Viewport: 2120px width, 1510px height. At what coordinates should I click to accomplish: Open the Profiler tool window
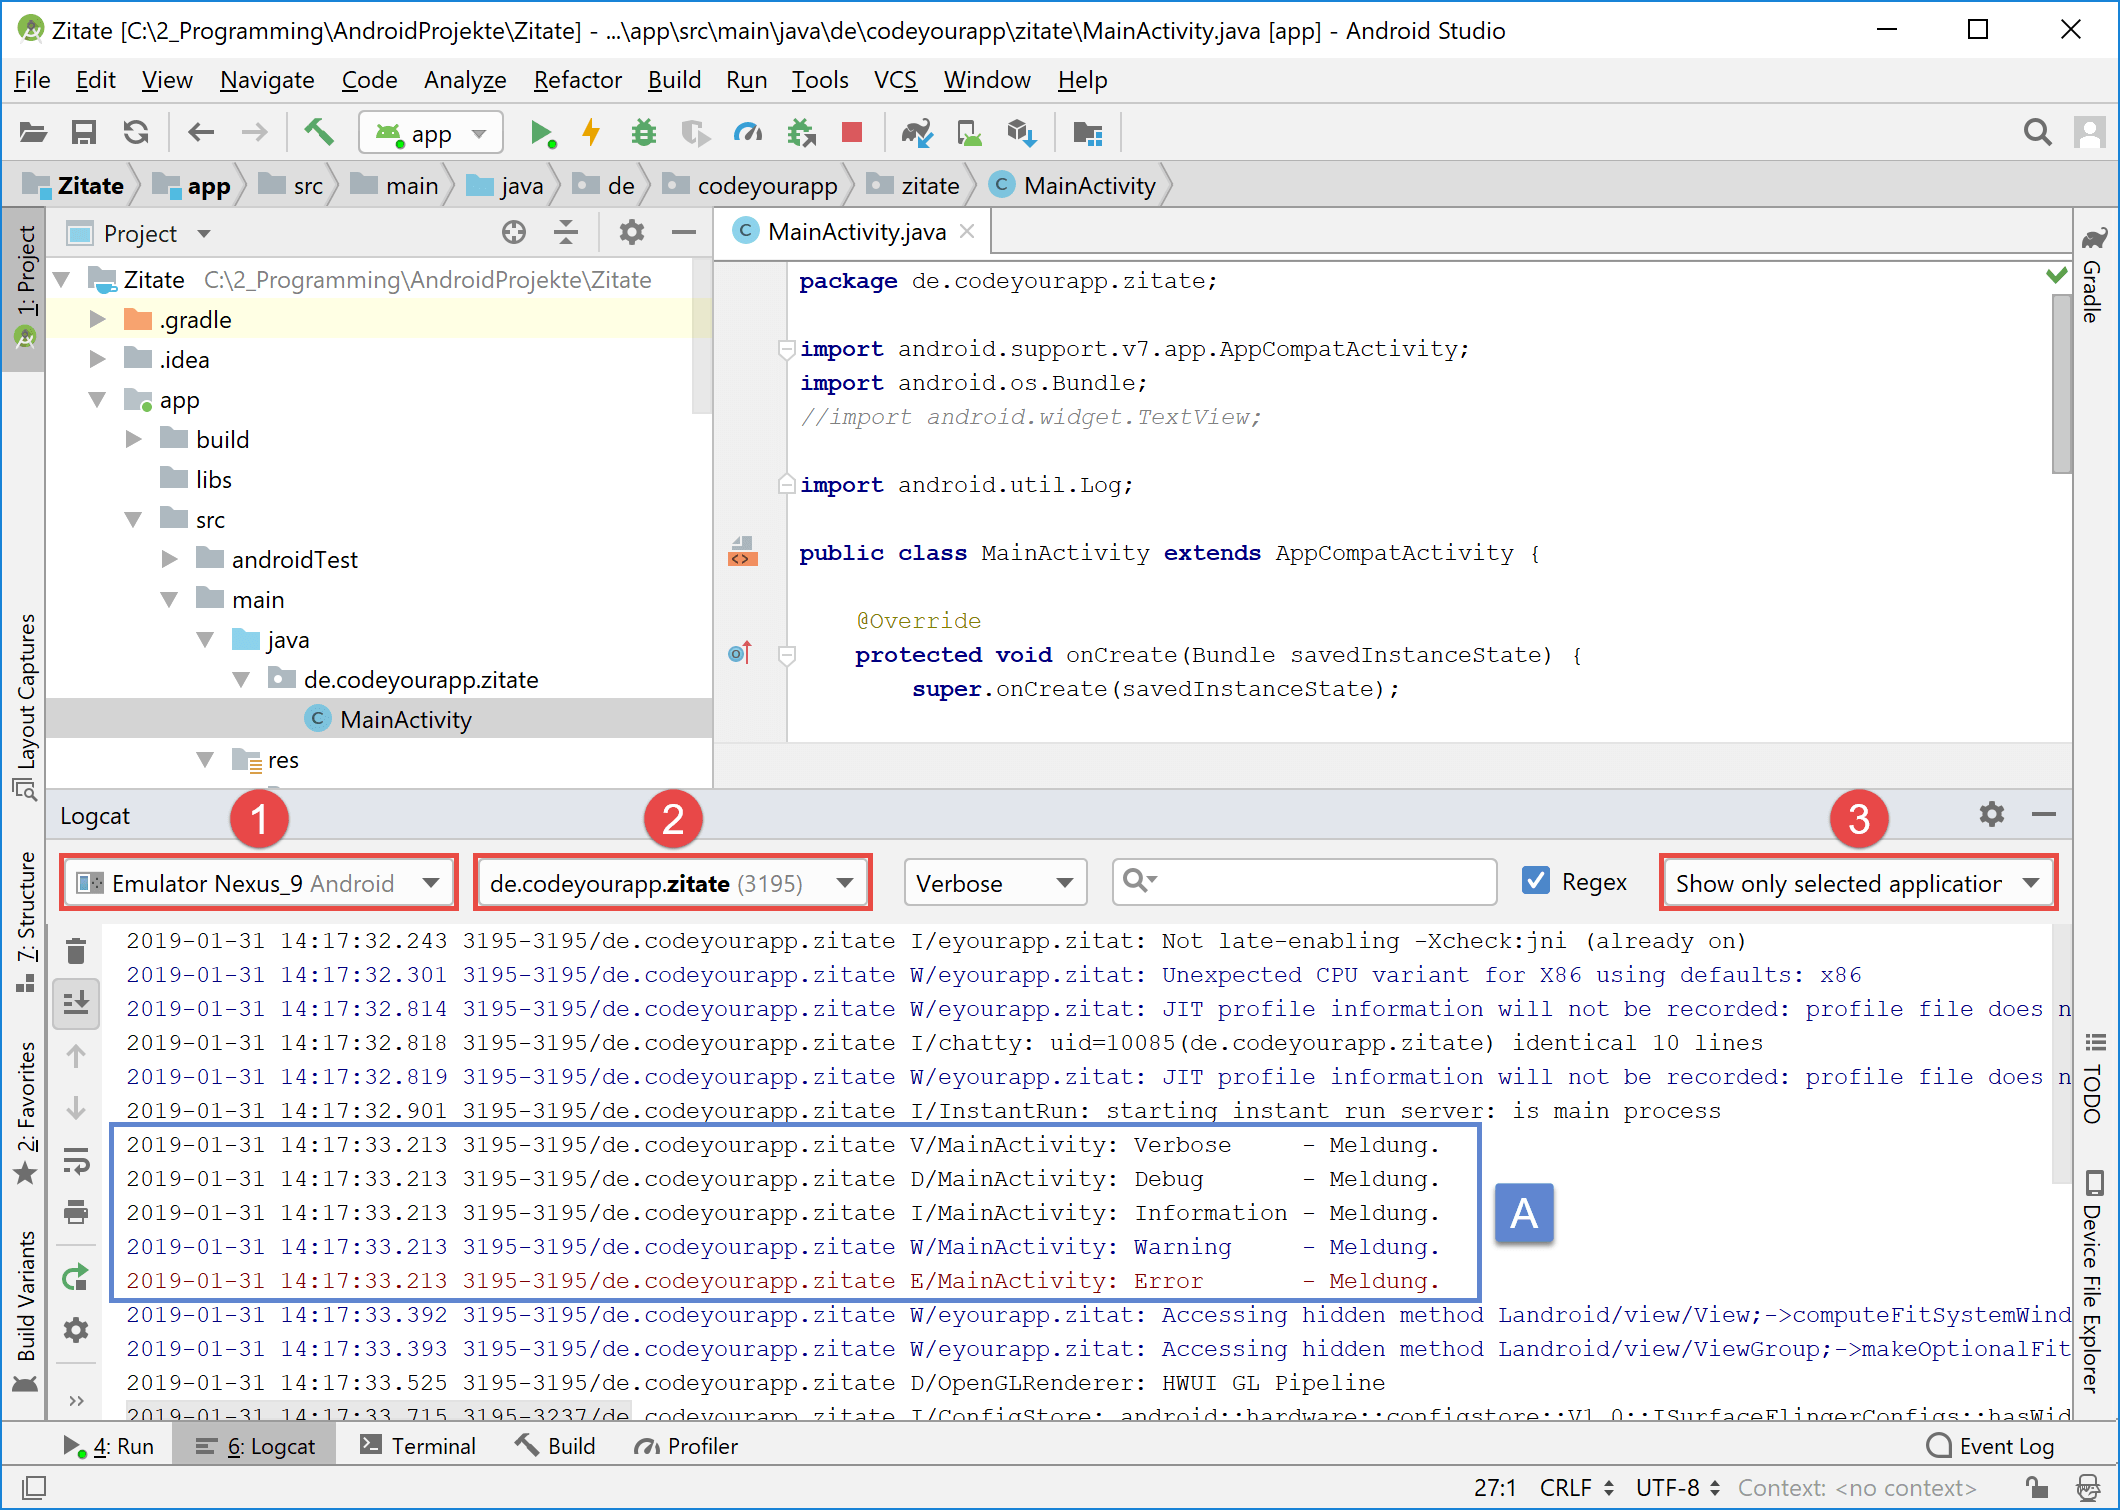tap(686, 1445)
